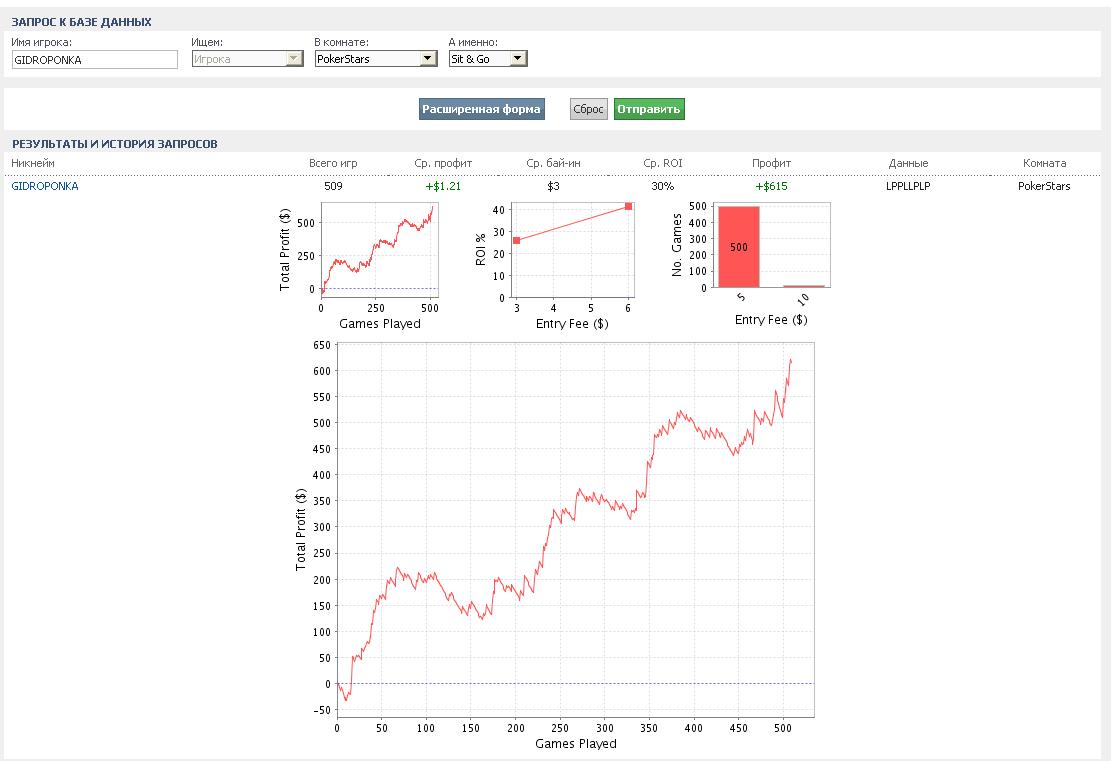Screen dimensions: 1111x761
Task: Click the ROI data point at entry fee 6
Action: click(628, 207)
